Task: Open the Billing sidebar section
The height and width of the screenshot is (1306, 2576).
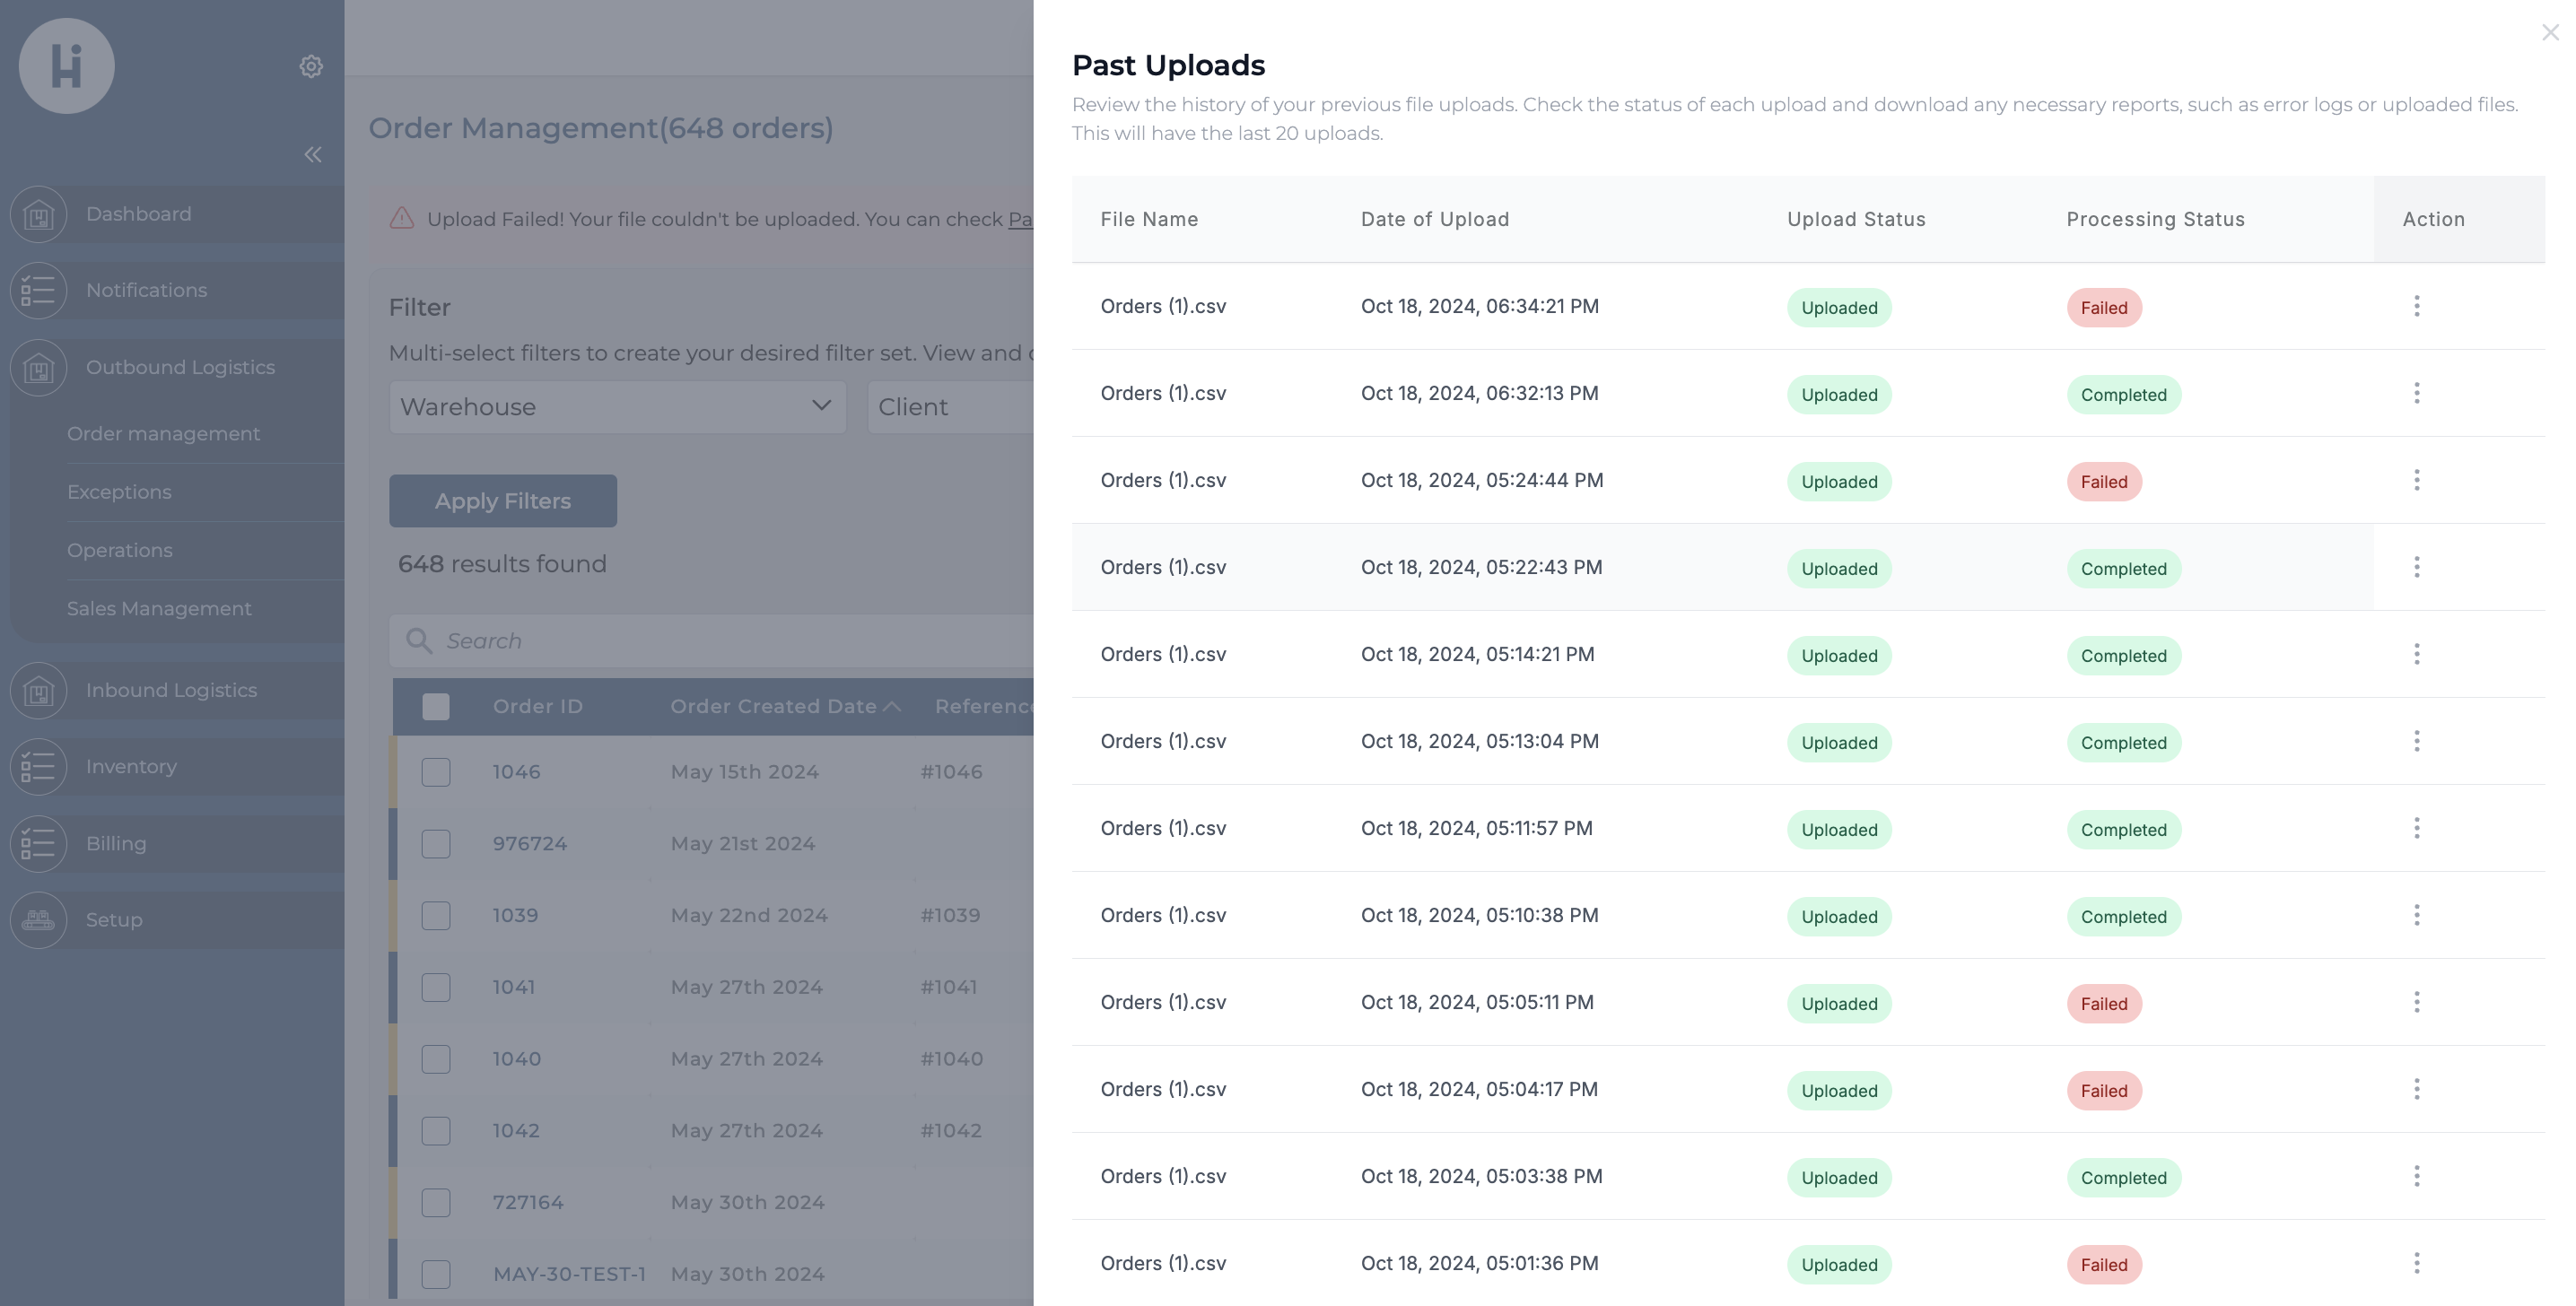Action: [x=116, y=844]
